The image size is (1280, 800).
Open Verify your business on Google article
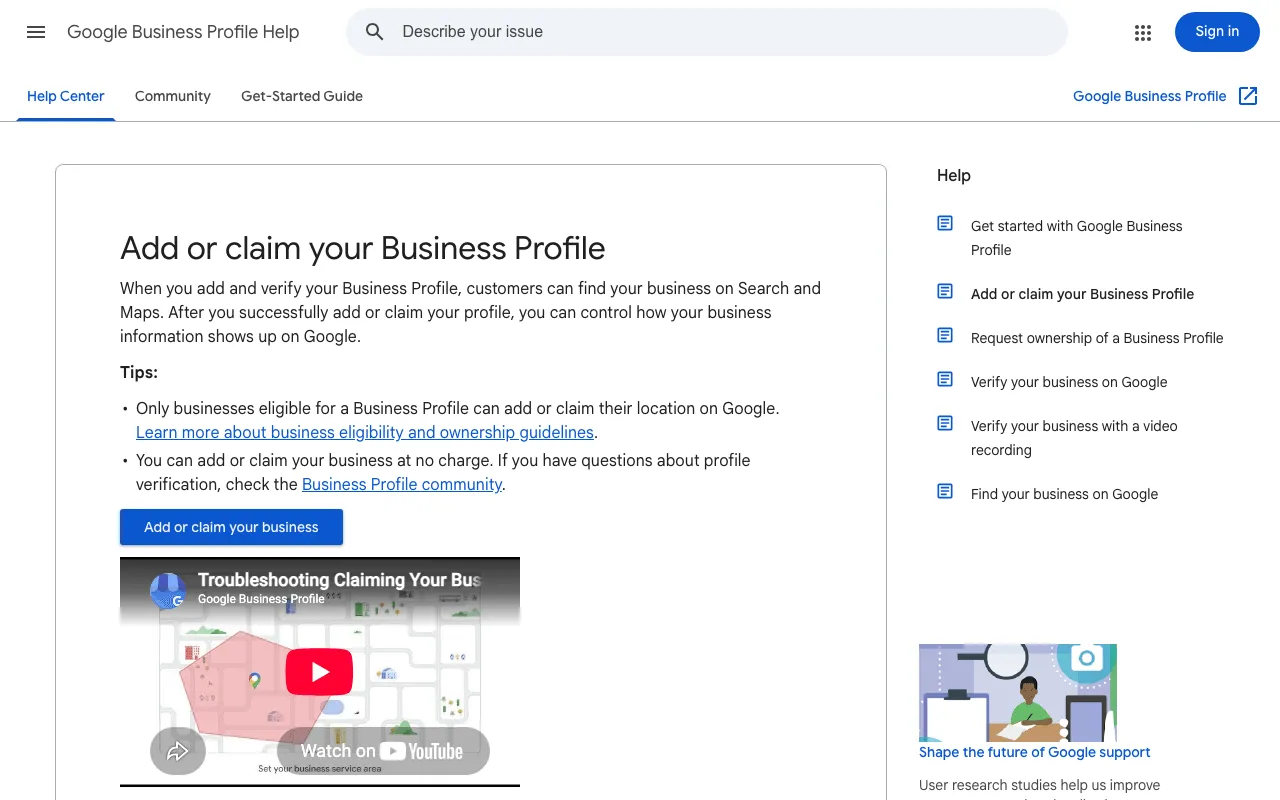[x=1069, y=382]
